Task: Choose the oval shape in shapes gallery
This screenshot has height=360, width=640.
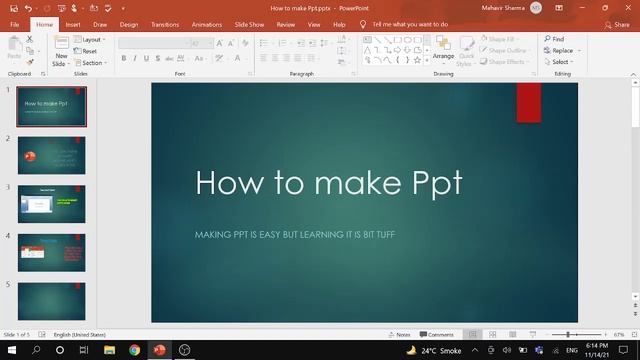Action: coord(407,40)
